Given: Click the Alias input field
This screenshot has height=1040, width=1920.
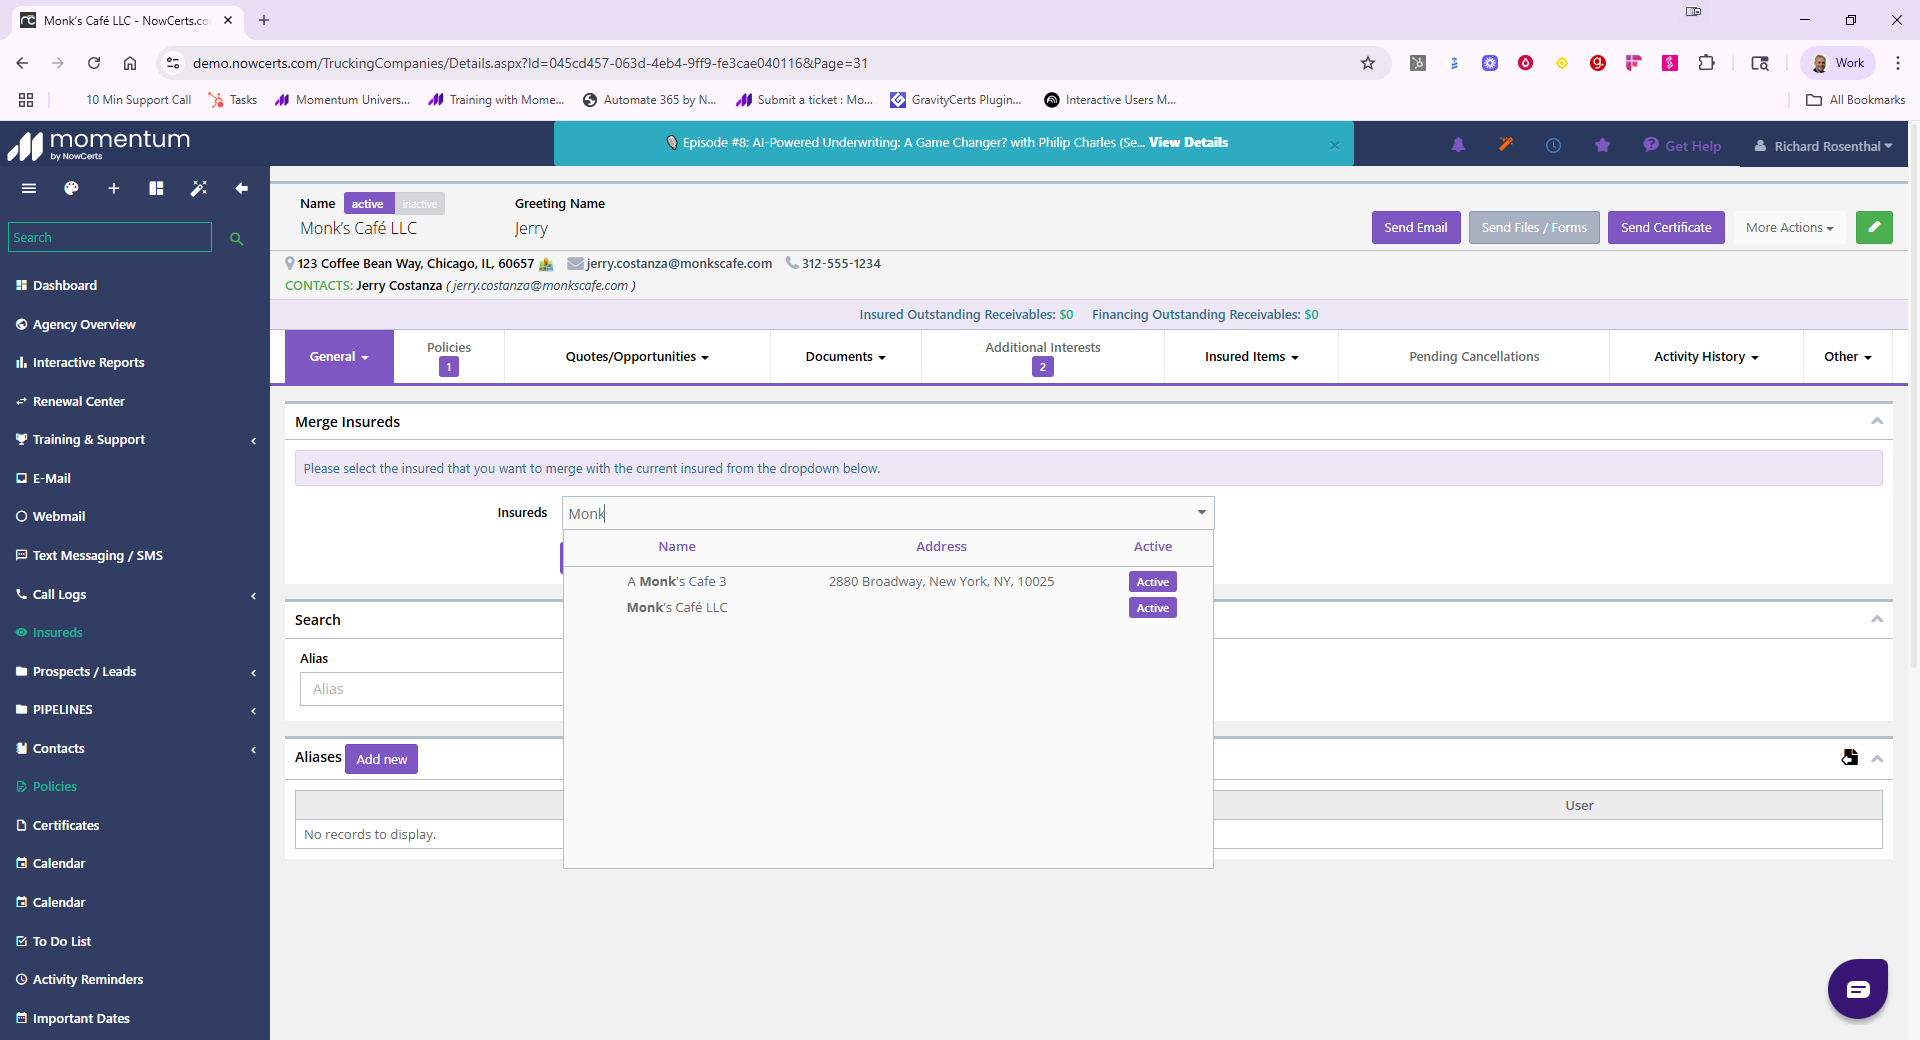Looking at the screenshot, I should (431, 689).
